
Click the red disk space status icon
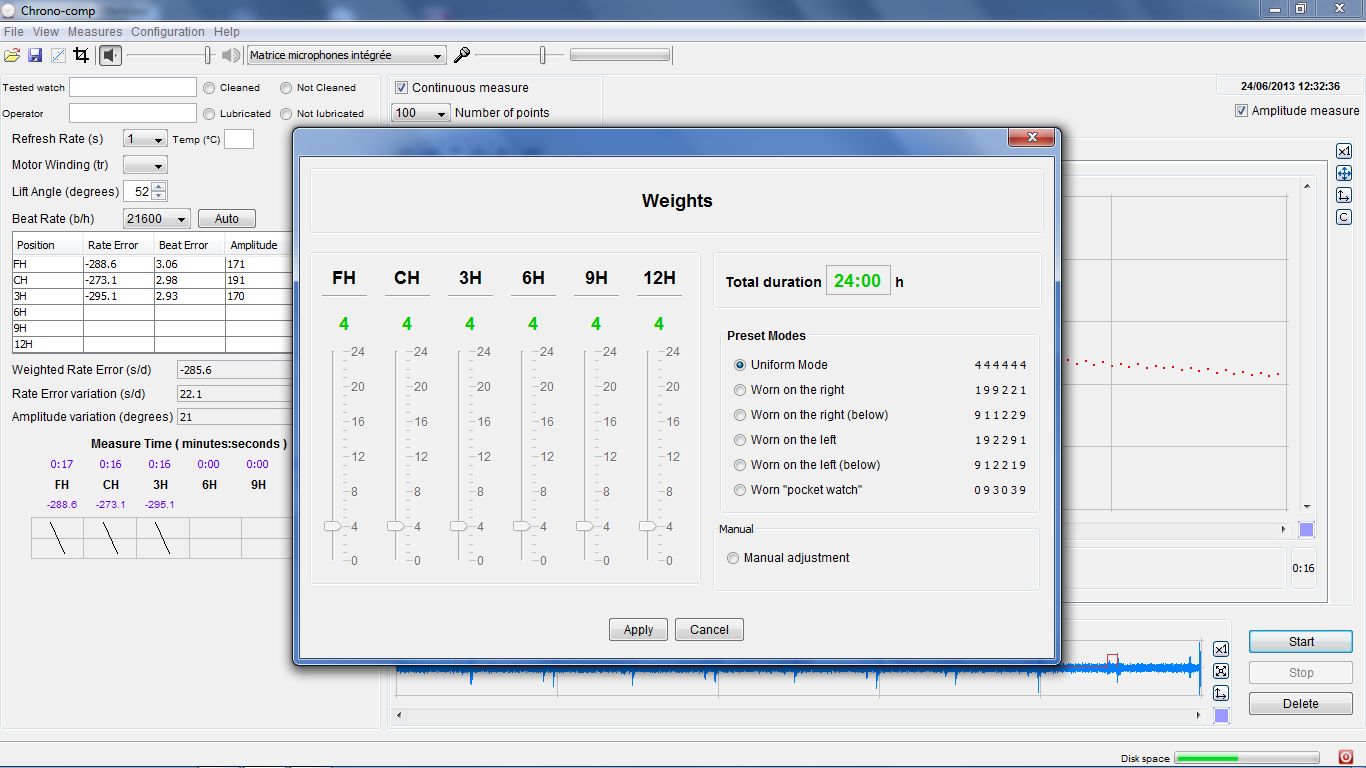(x=1345, y=757)
